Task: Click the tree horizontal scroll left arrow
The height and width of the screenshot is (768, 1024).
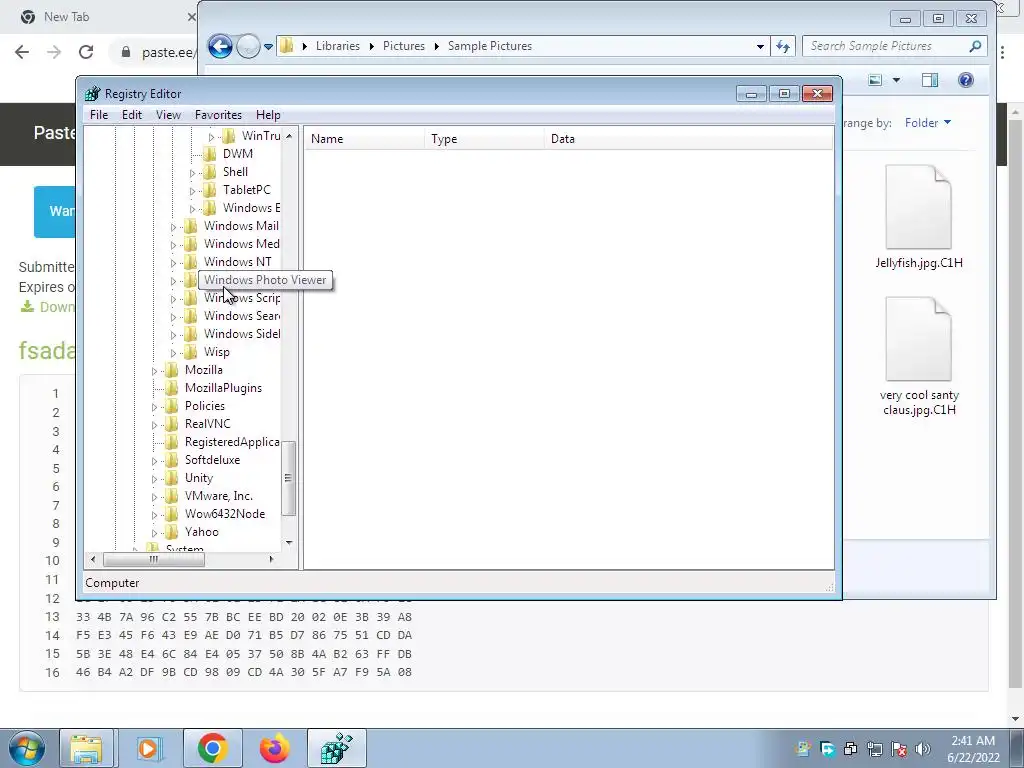Action: pyautogui.click(x=93, y=559)
